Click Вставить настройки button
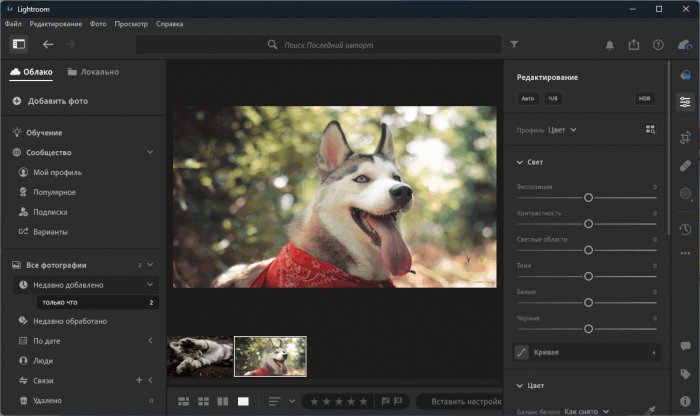This screenshot has width=700, height=416. 460,401
